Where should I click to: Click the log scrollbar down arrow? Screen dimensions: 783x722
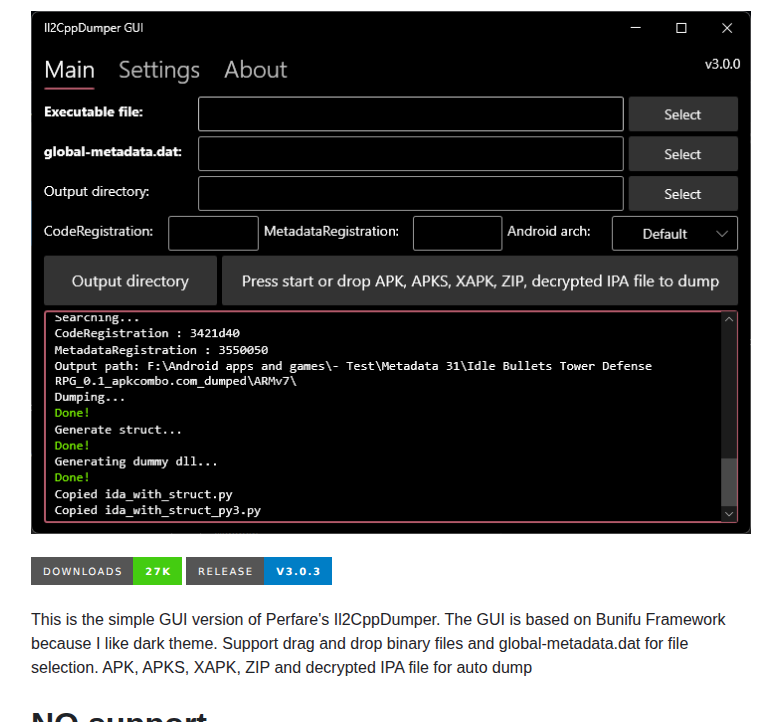coord(729,514)
